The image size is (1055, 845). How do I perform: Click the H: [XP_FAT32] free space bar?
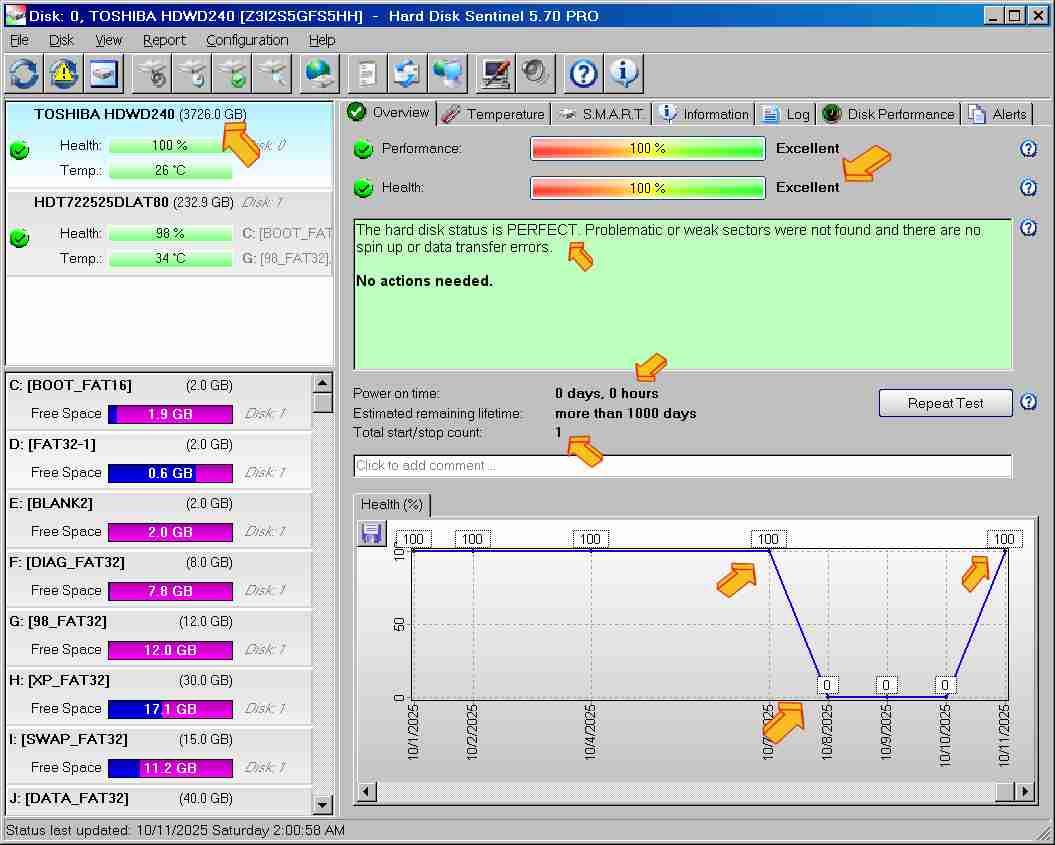170,709
